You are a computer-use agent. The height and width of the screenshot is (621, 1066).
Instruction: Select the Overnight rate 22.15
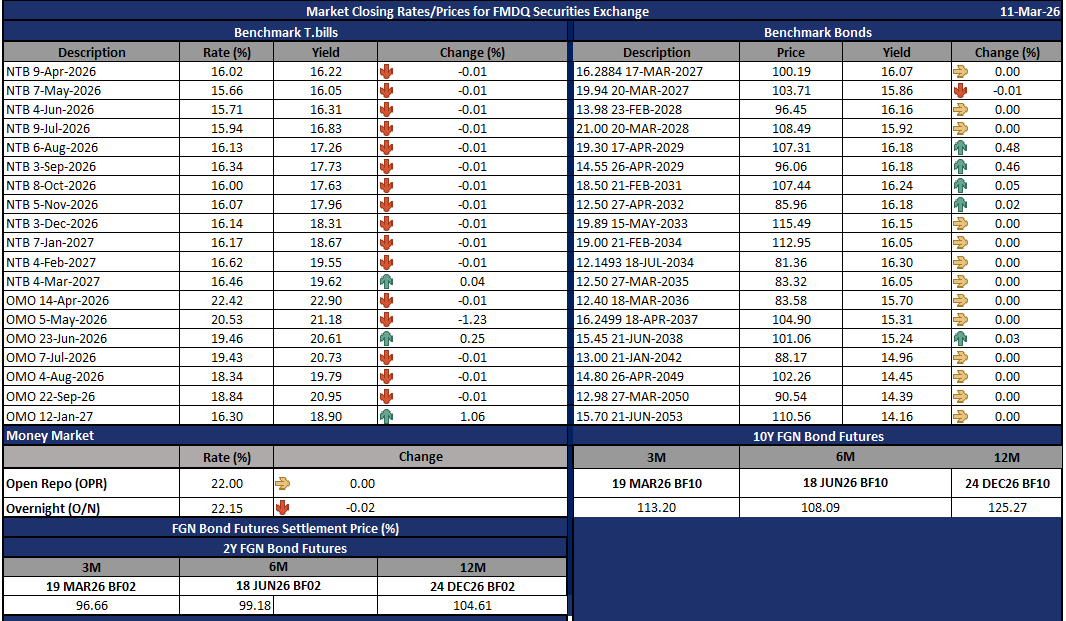[x=226, y=508]
